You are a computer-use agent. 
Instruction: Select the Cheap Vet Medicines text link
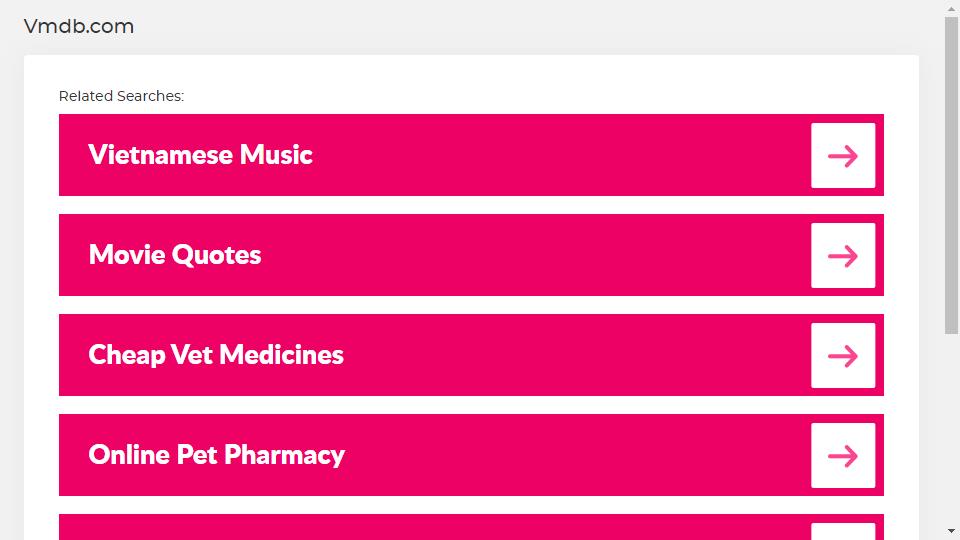(216, 355)
